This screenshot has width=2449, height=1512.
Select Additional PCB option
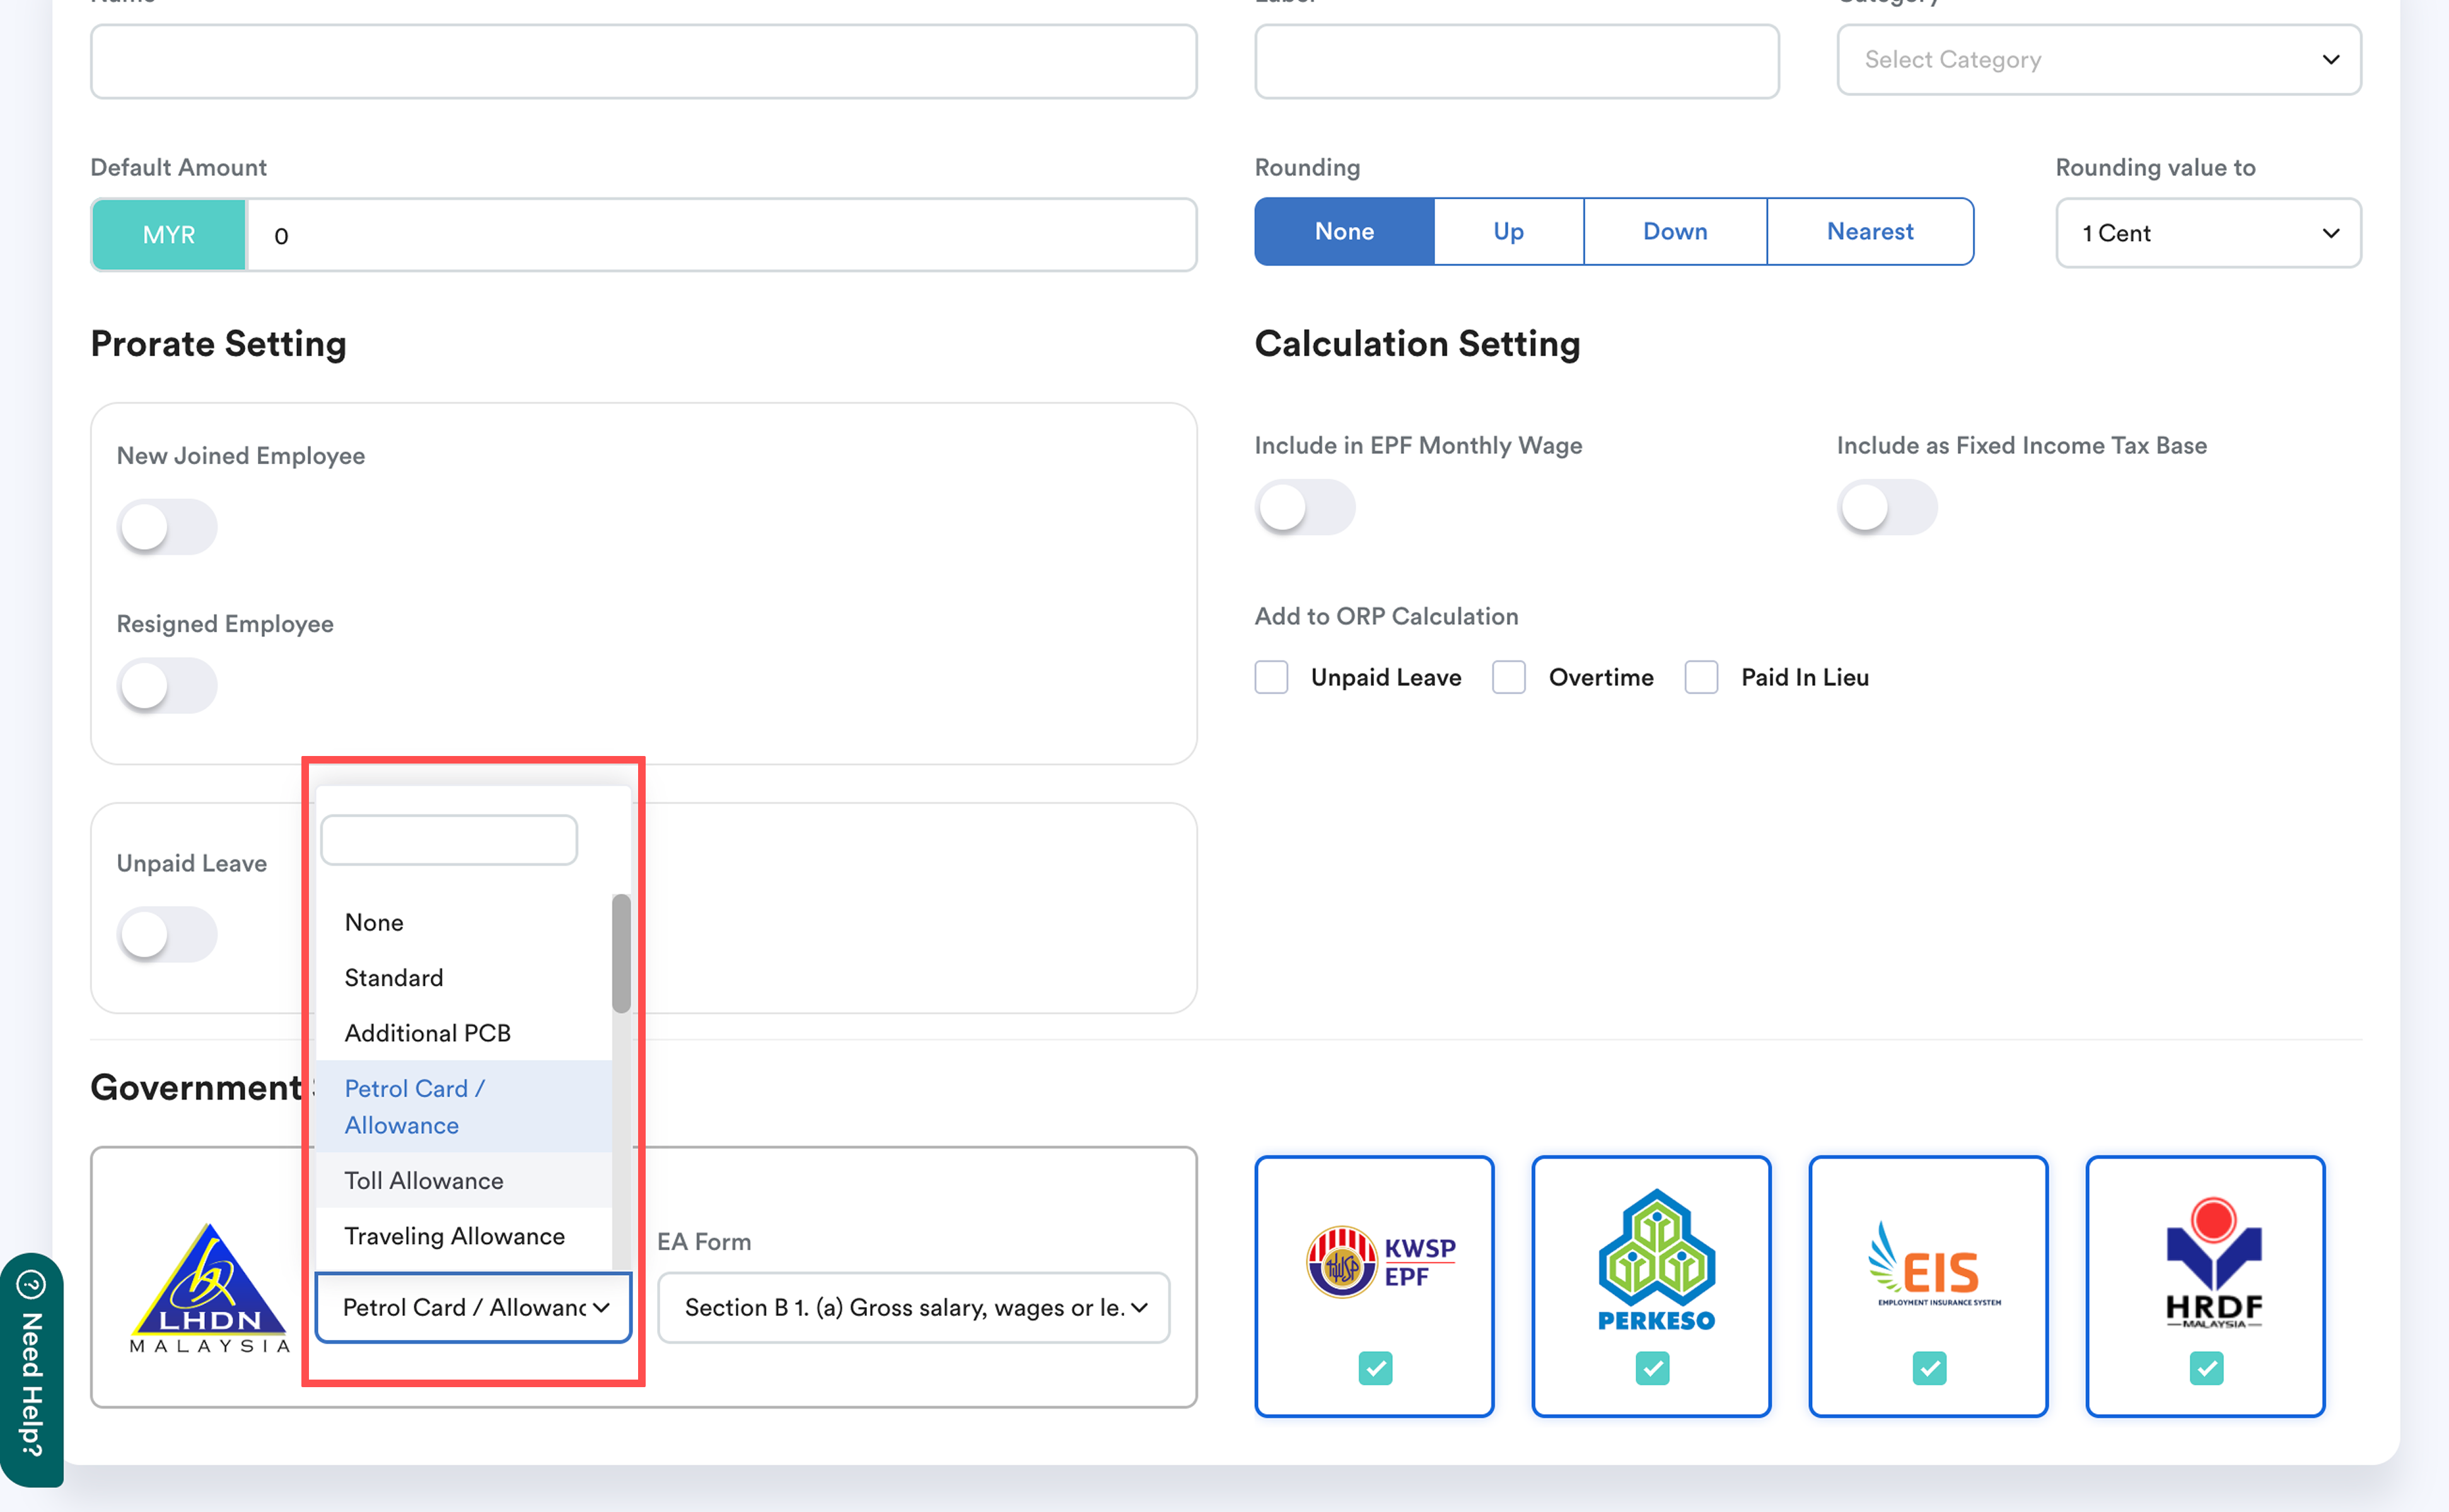click(428, 1033)
